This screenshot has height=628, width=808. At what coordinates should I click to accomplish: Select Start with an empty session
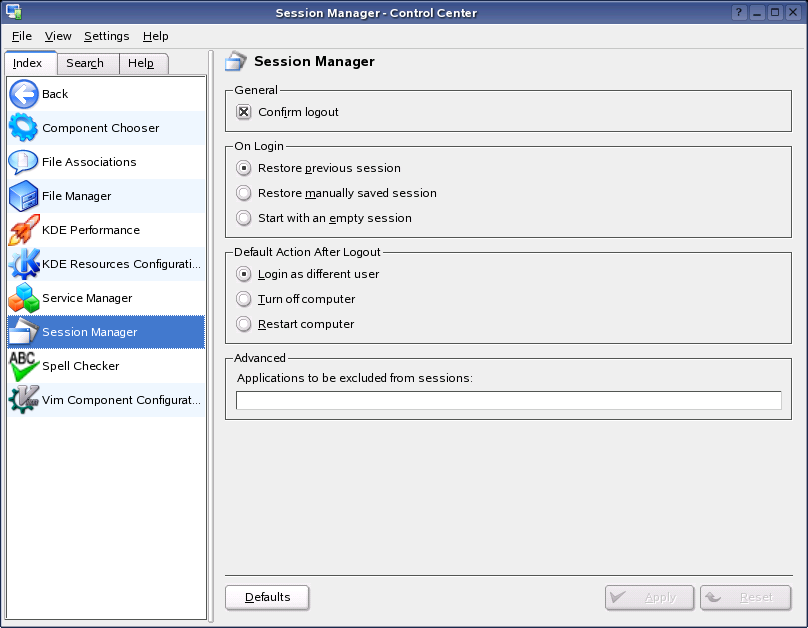pos(244,218)
